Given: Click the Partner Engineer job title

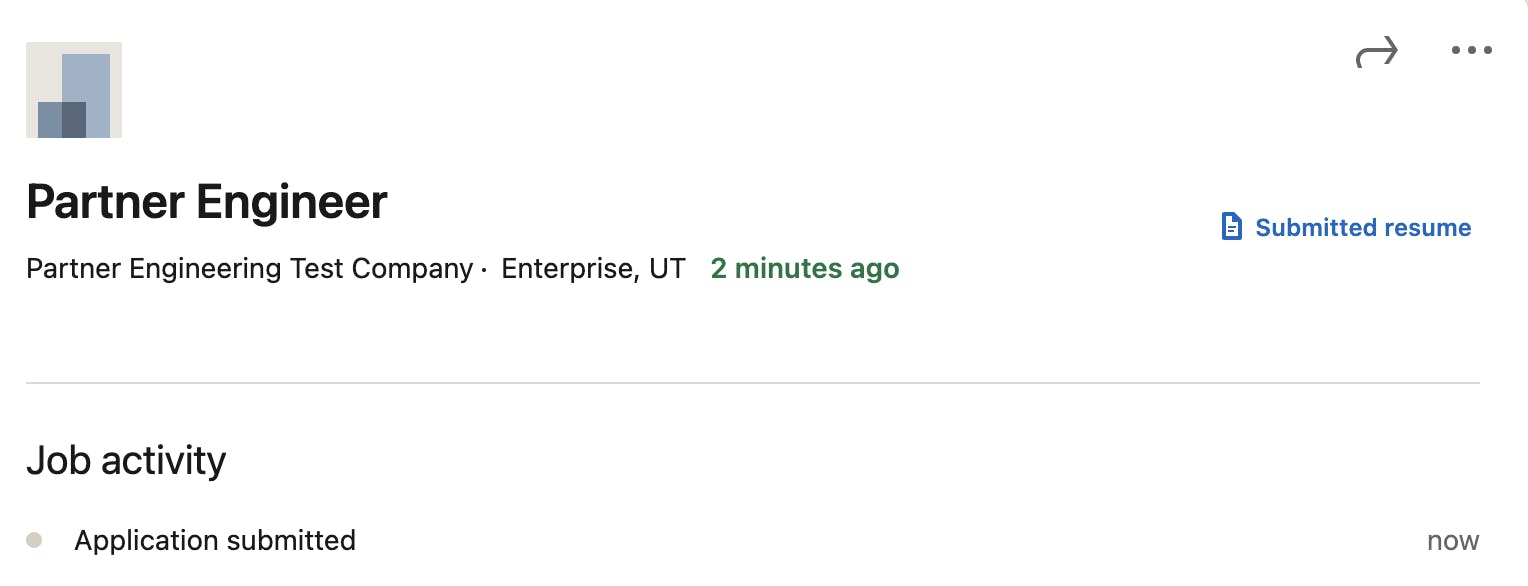Looking at the screenshot, I should click(206, 201).
